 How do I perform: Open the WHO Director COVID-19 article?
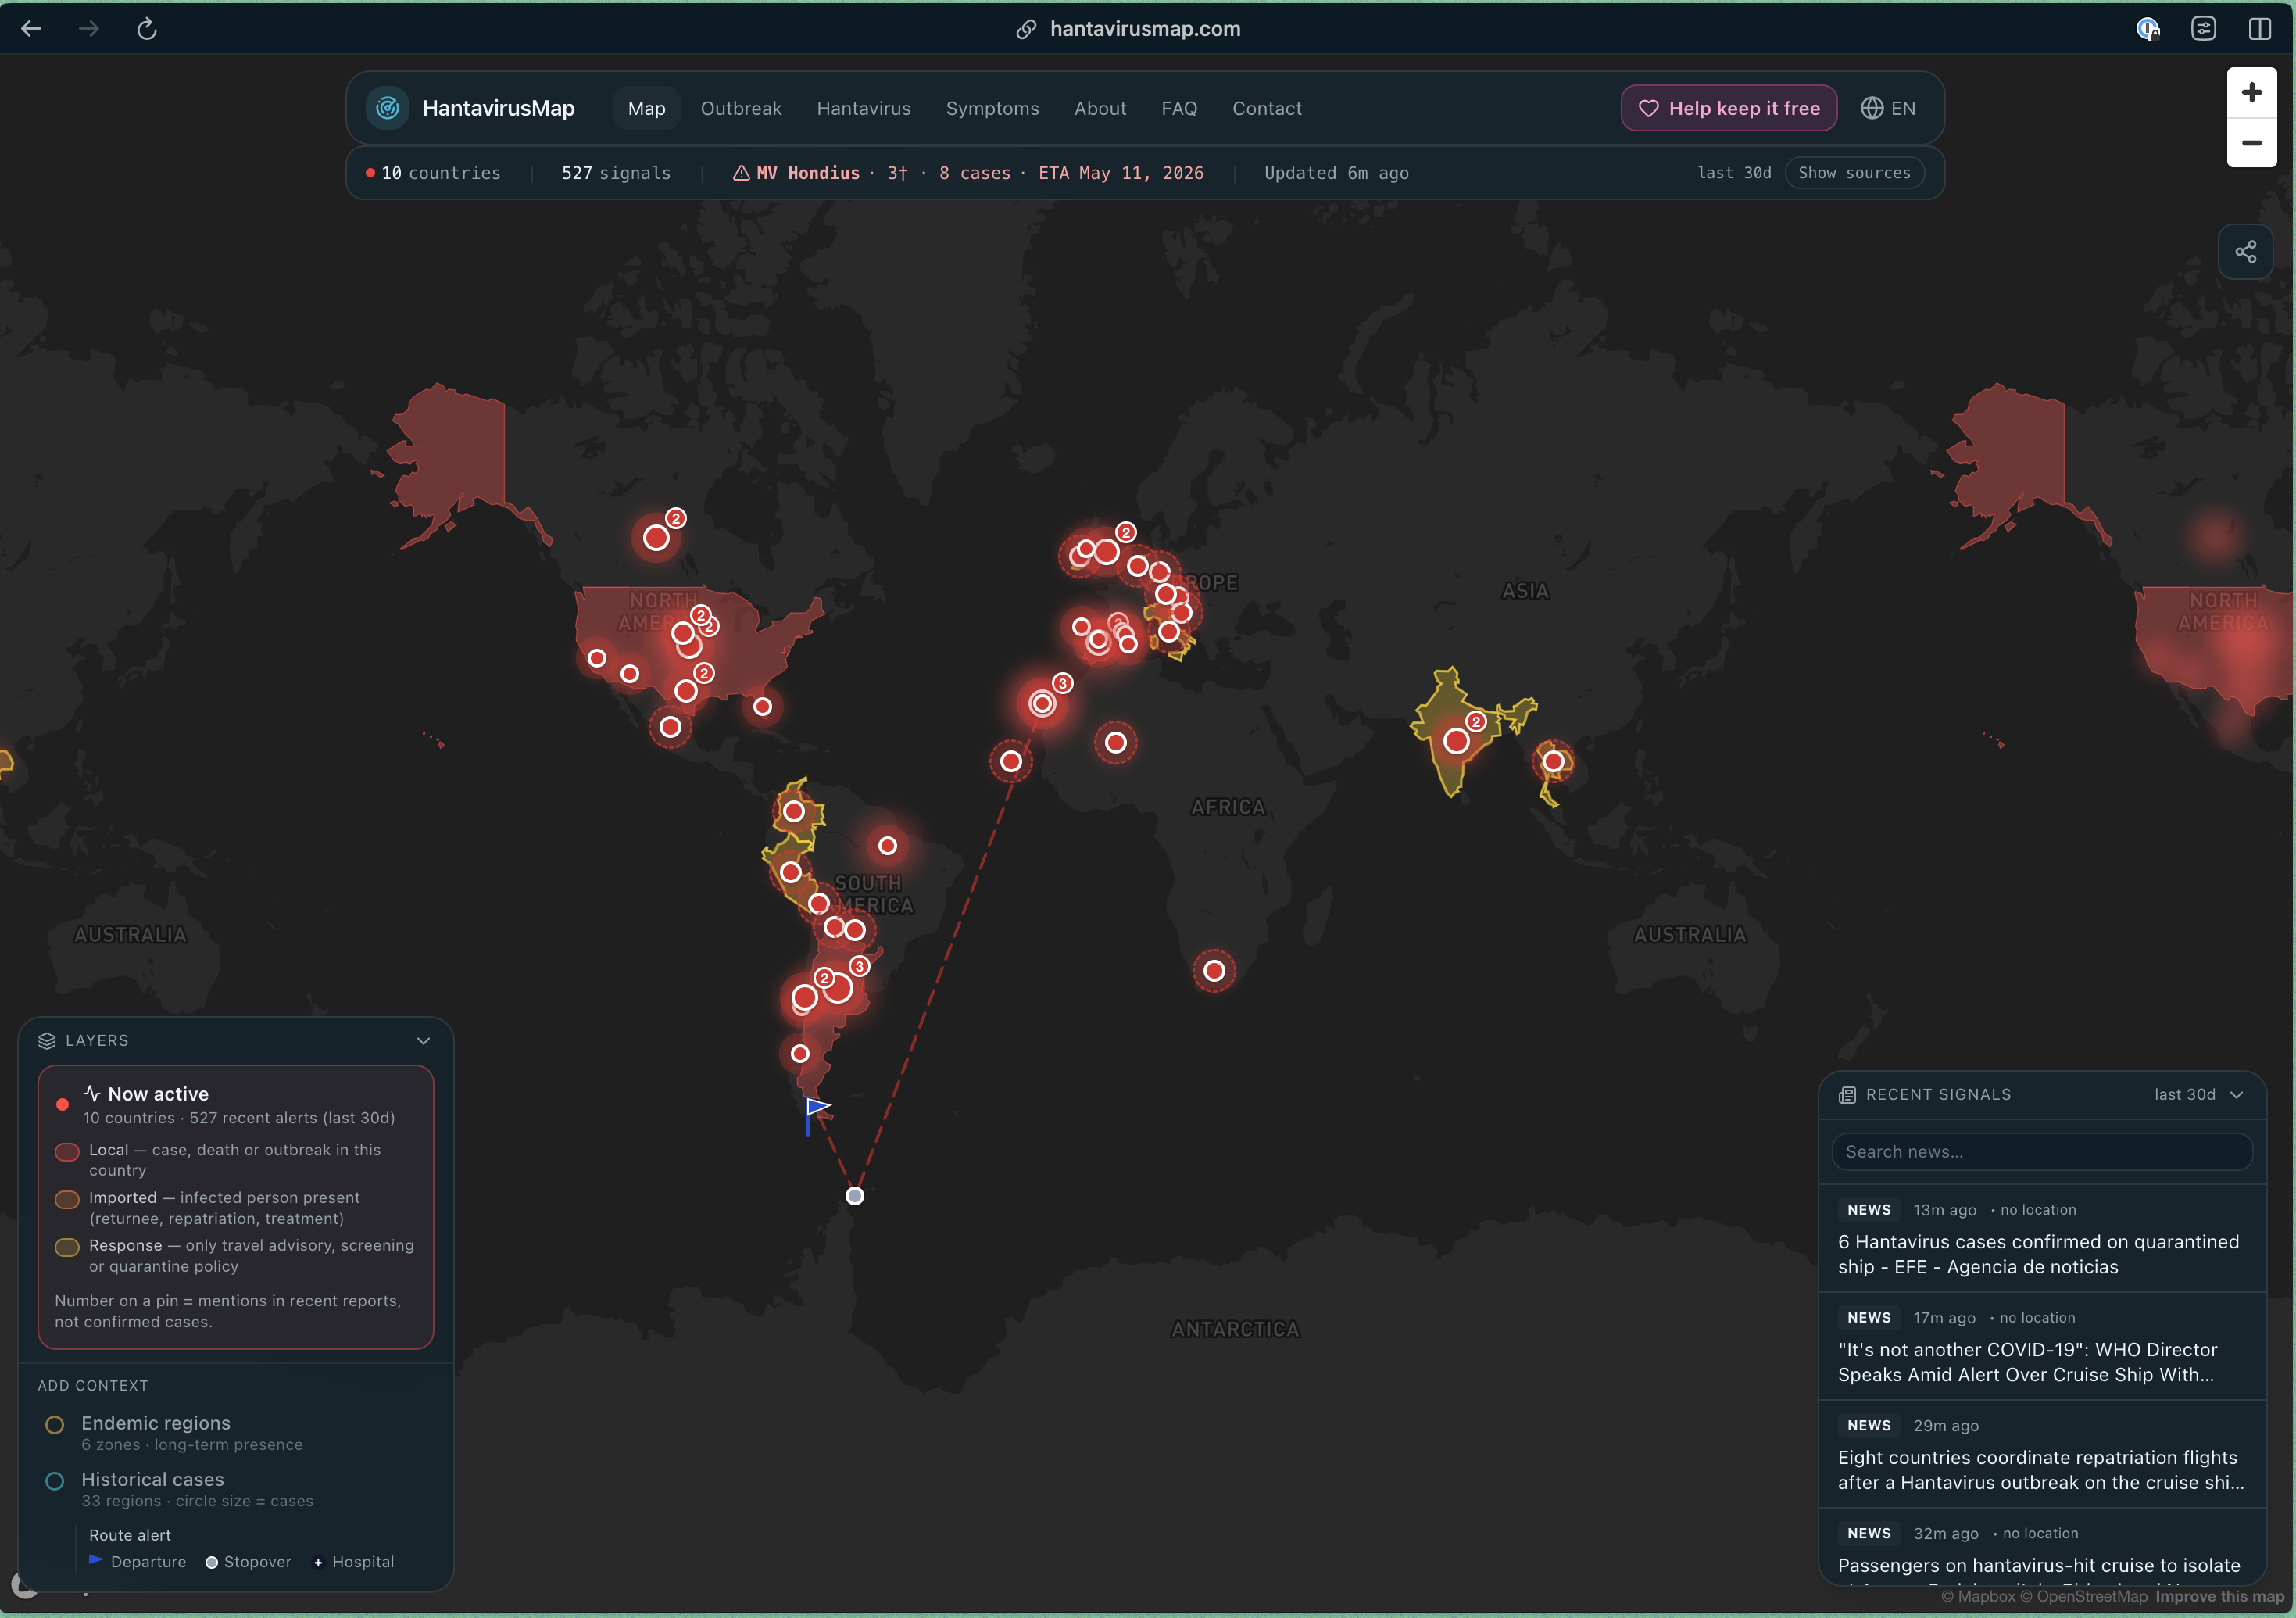pyautogui.click(x=2041, y=1346)
